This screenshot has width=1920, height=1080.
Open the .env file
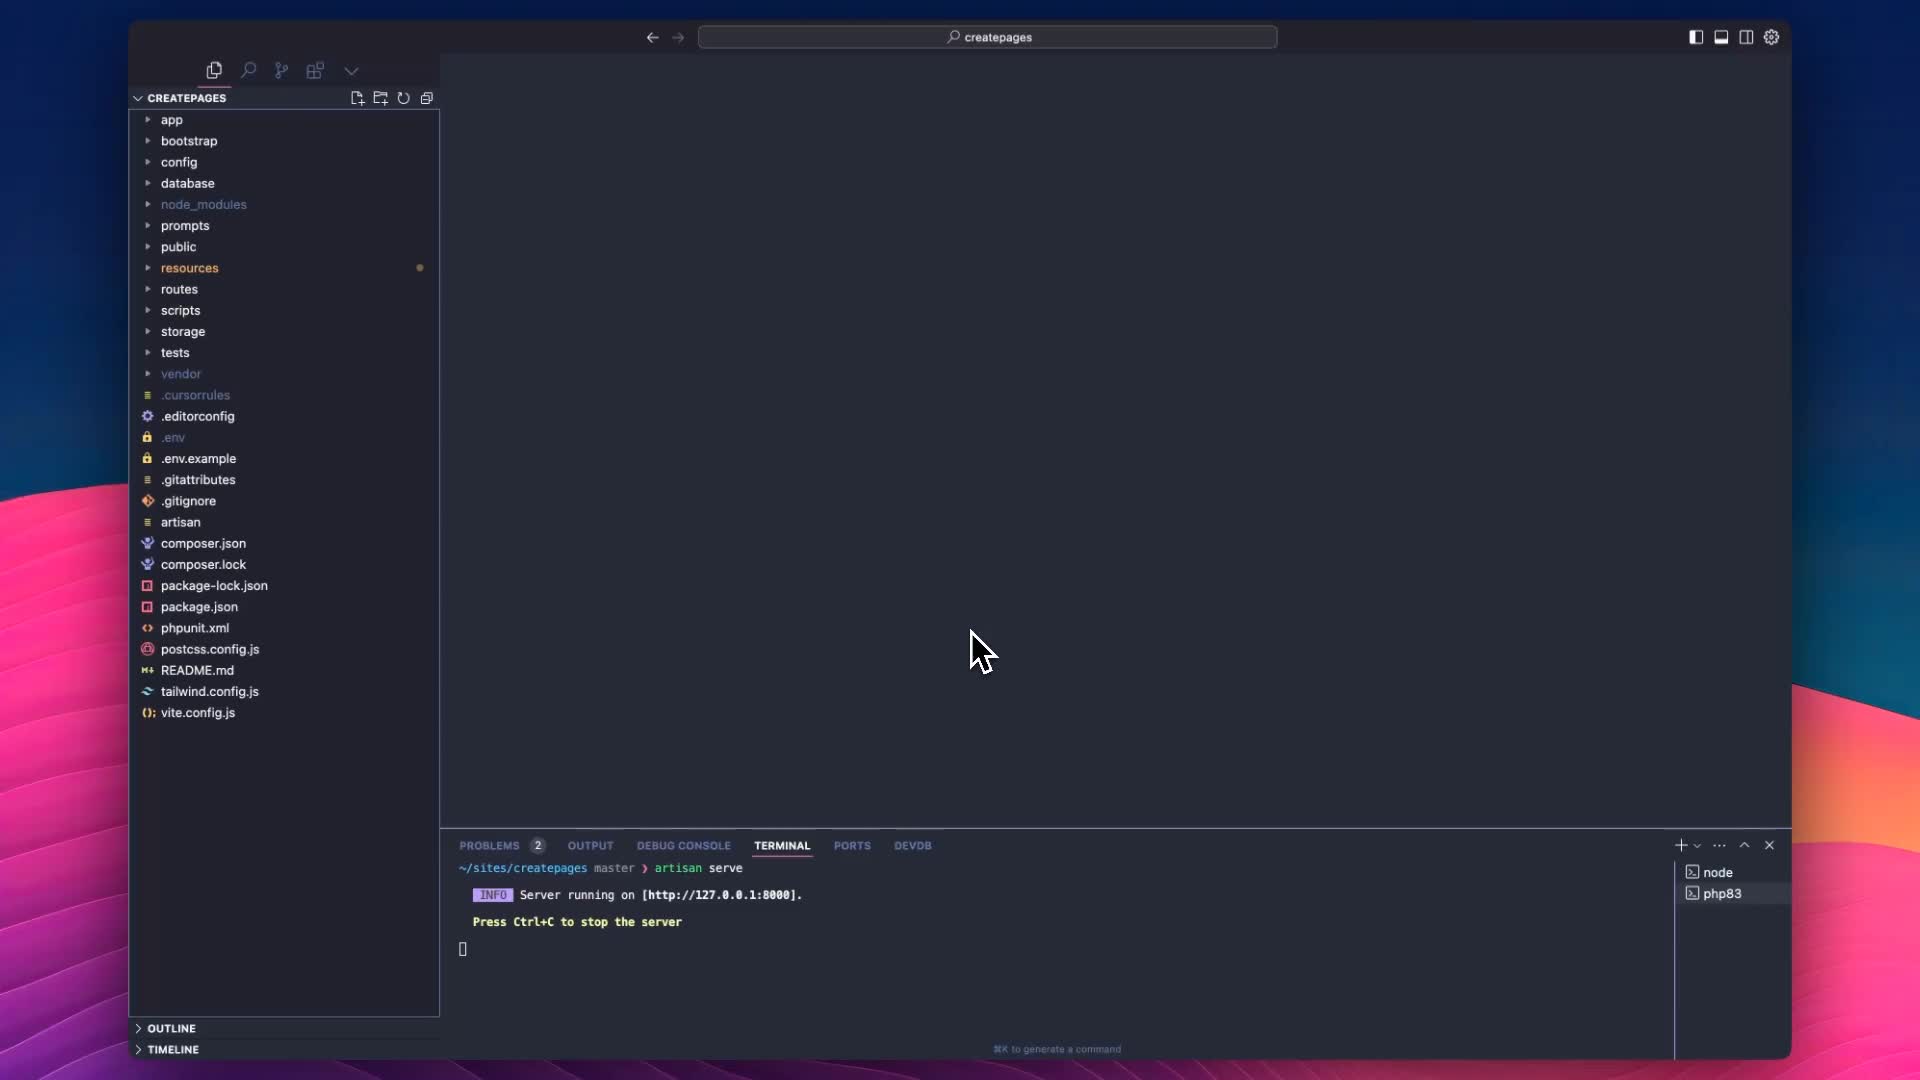(x=284, y=438)
